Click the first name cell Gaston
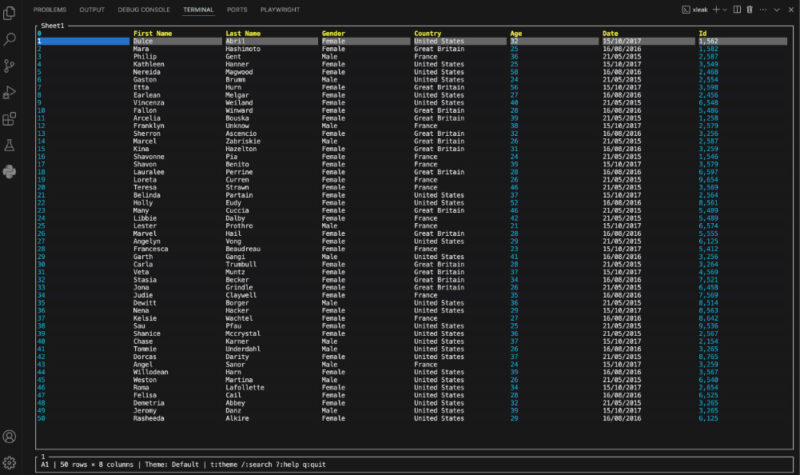800x475 pixels. point(145,80)
